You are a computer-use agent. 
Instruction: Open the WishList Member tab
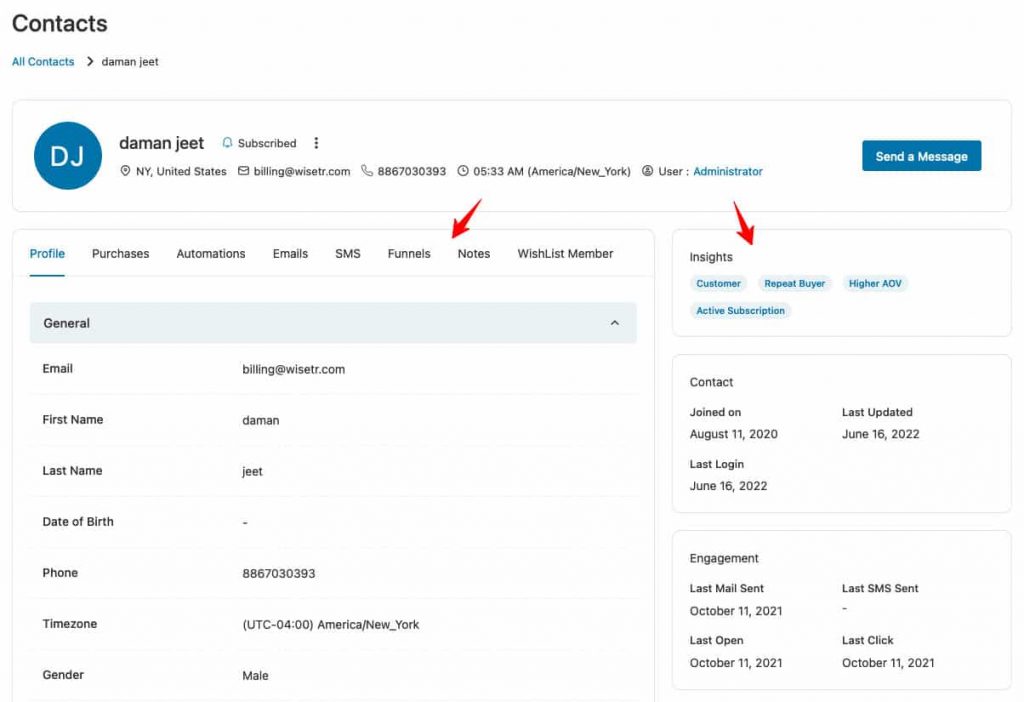click(x=565, y=253)
